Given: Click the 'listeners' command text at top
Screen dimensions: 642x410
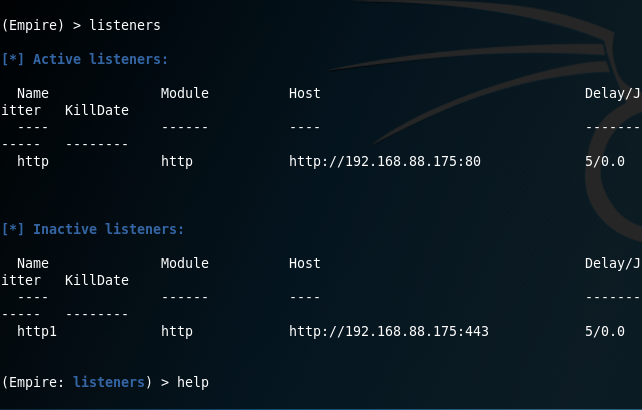Looking at the screenshot, I should 125,25.
